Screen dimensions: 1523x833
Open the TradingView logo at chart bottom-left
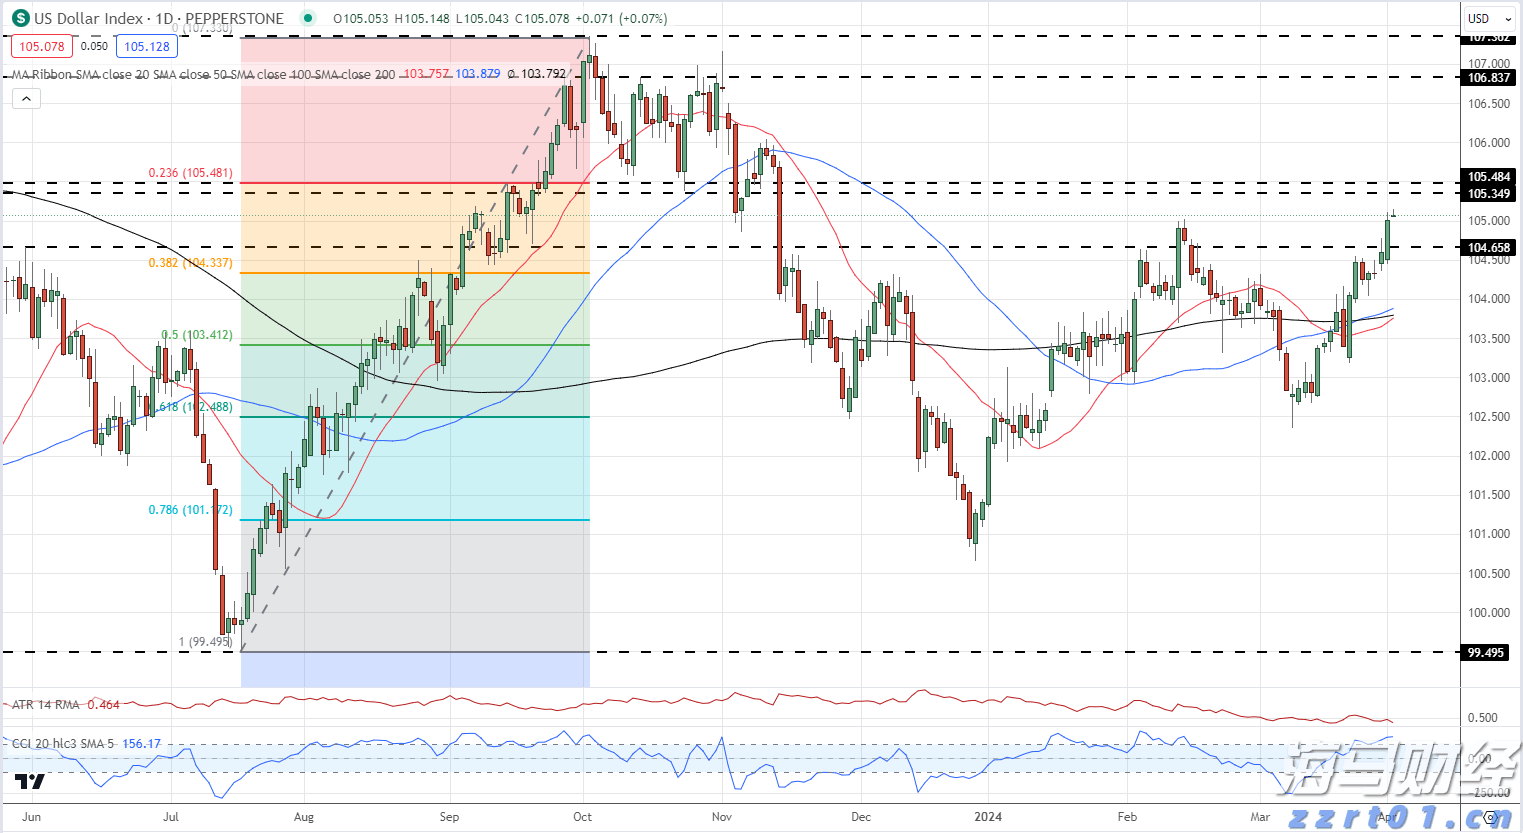tap(30, 781)
